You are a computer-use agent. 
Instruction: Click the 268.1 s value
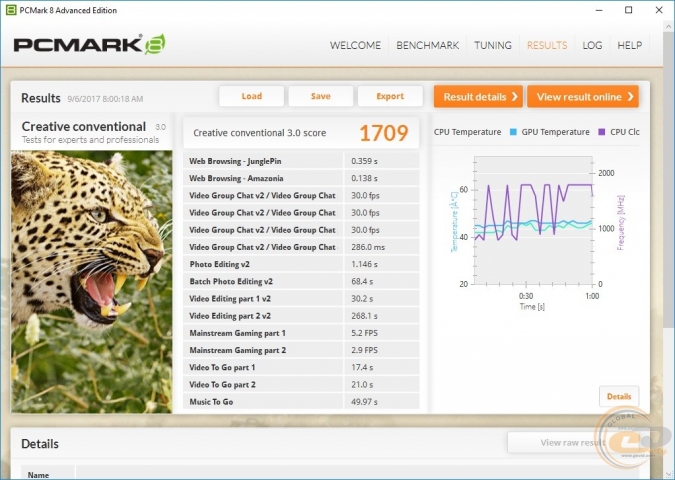tap(364, 316)
